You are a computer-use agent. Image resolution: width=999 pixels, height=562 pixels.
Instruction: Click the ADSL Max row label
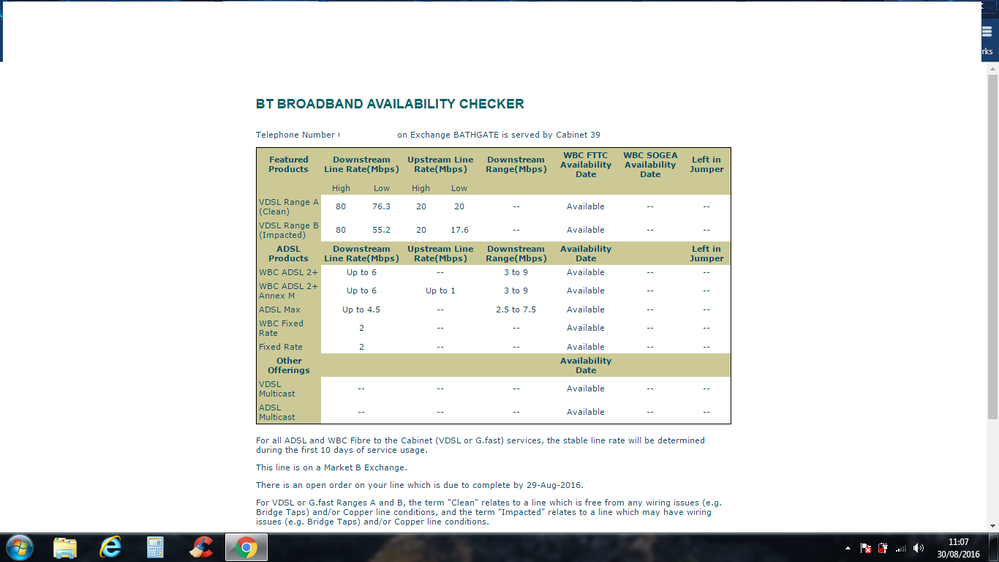click(279, 310)
